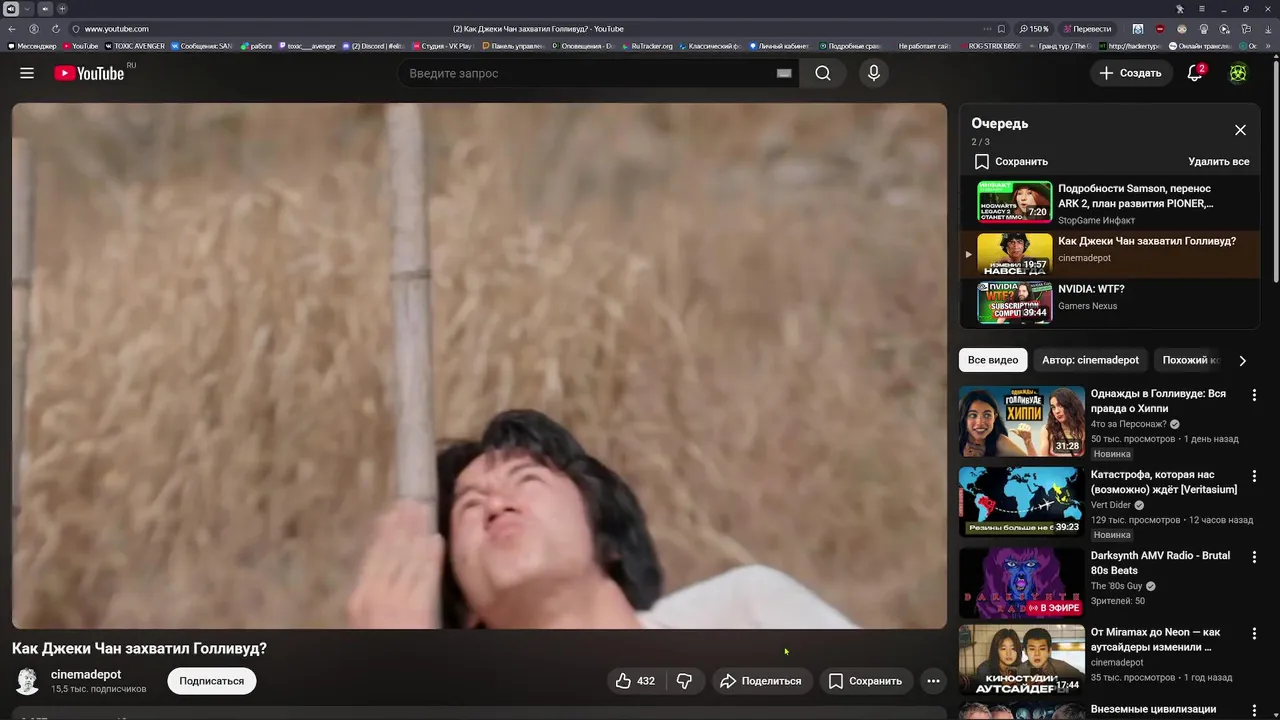Clear queue with Удалить все
This screenshot has height=720, width=1280.
1218,161
